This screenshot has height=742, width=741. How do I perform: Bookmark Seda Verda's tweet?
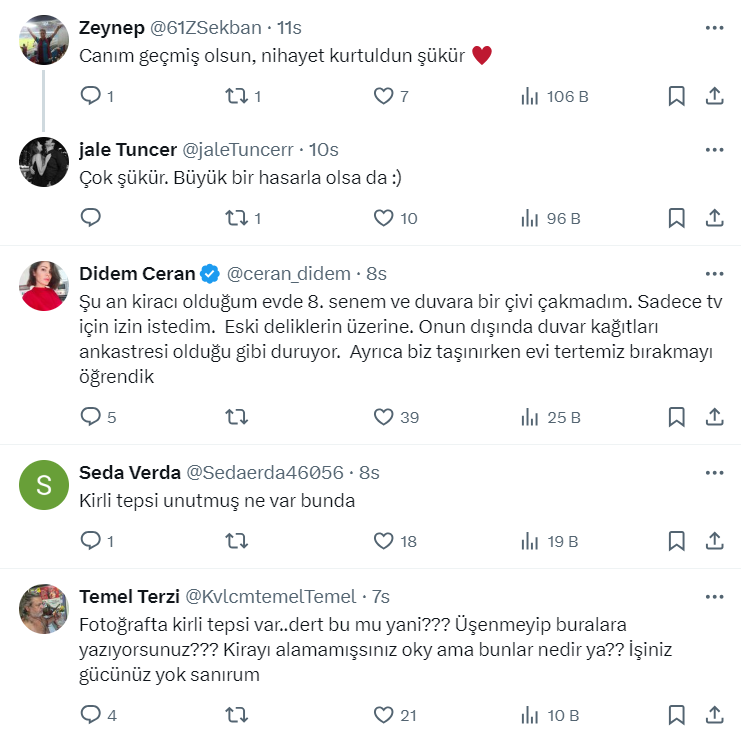point(676,541)
